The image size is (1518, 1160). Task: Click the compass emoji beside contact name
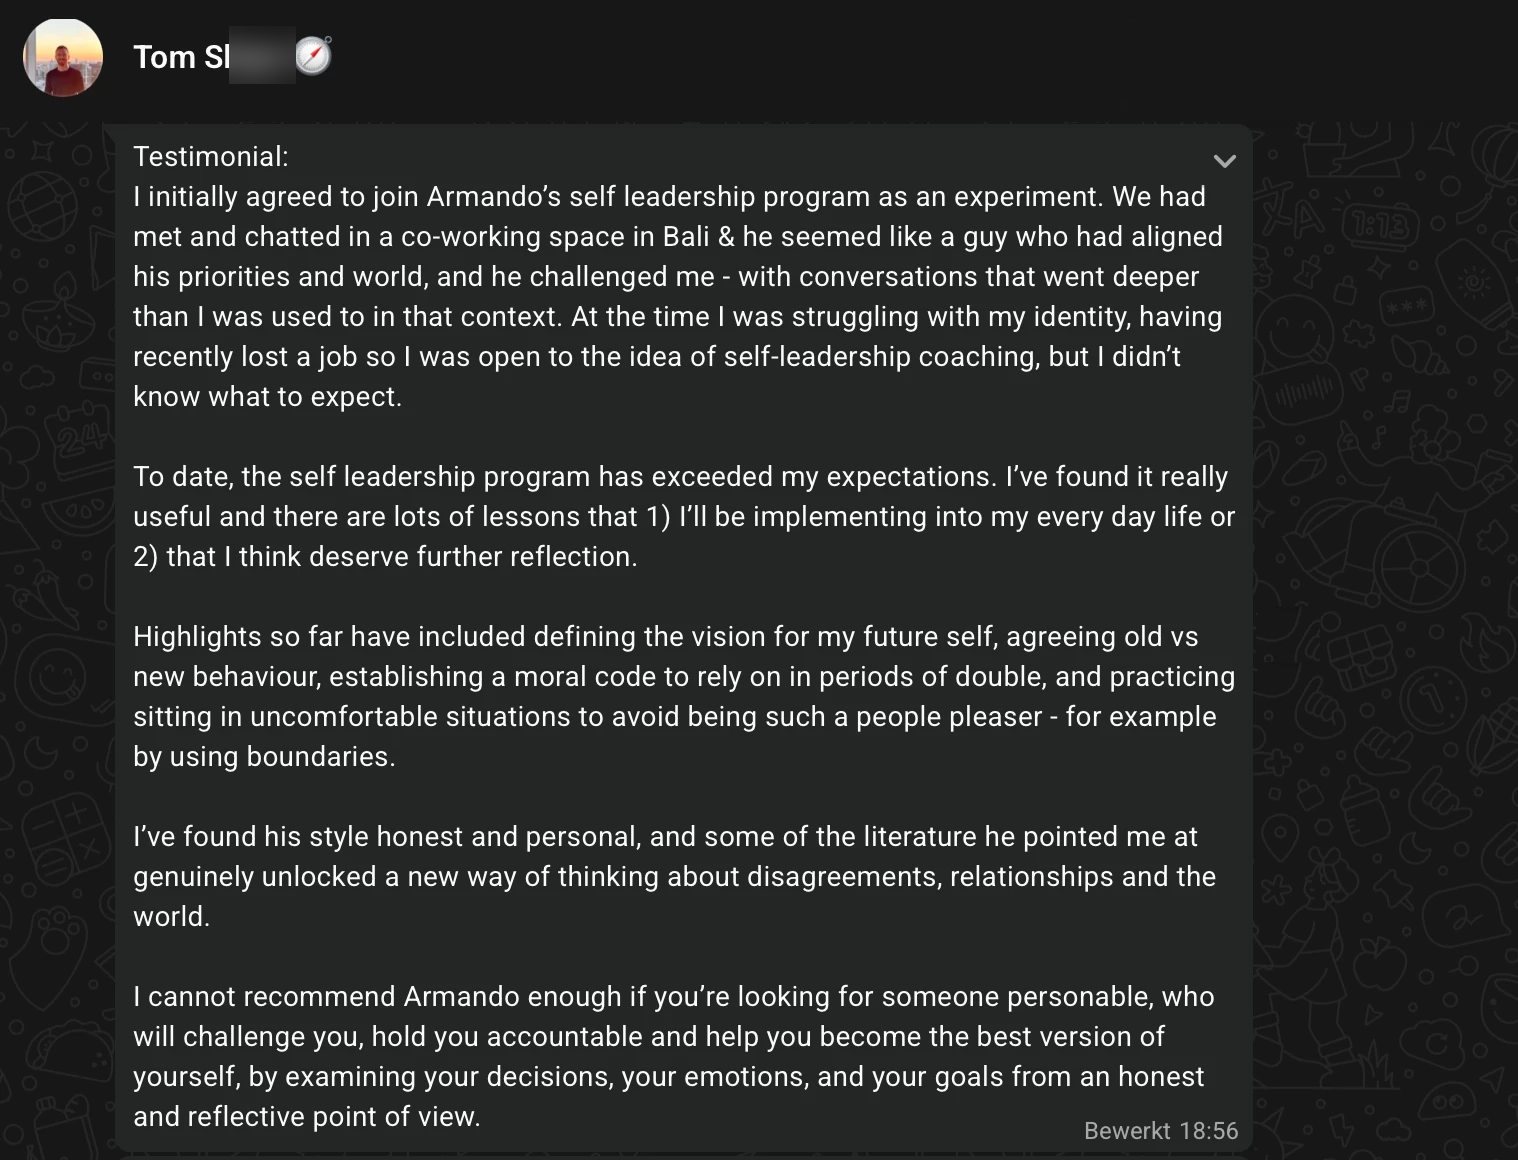(x=313, y=56)
